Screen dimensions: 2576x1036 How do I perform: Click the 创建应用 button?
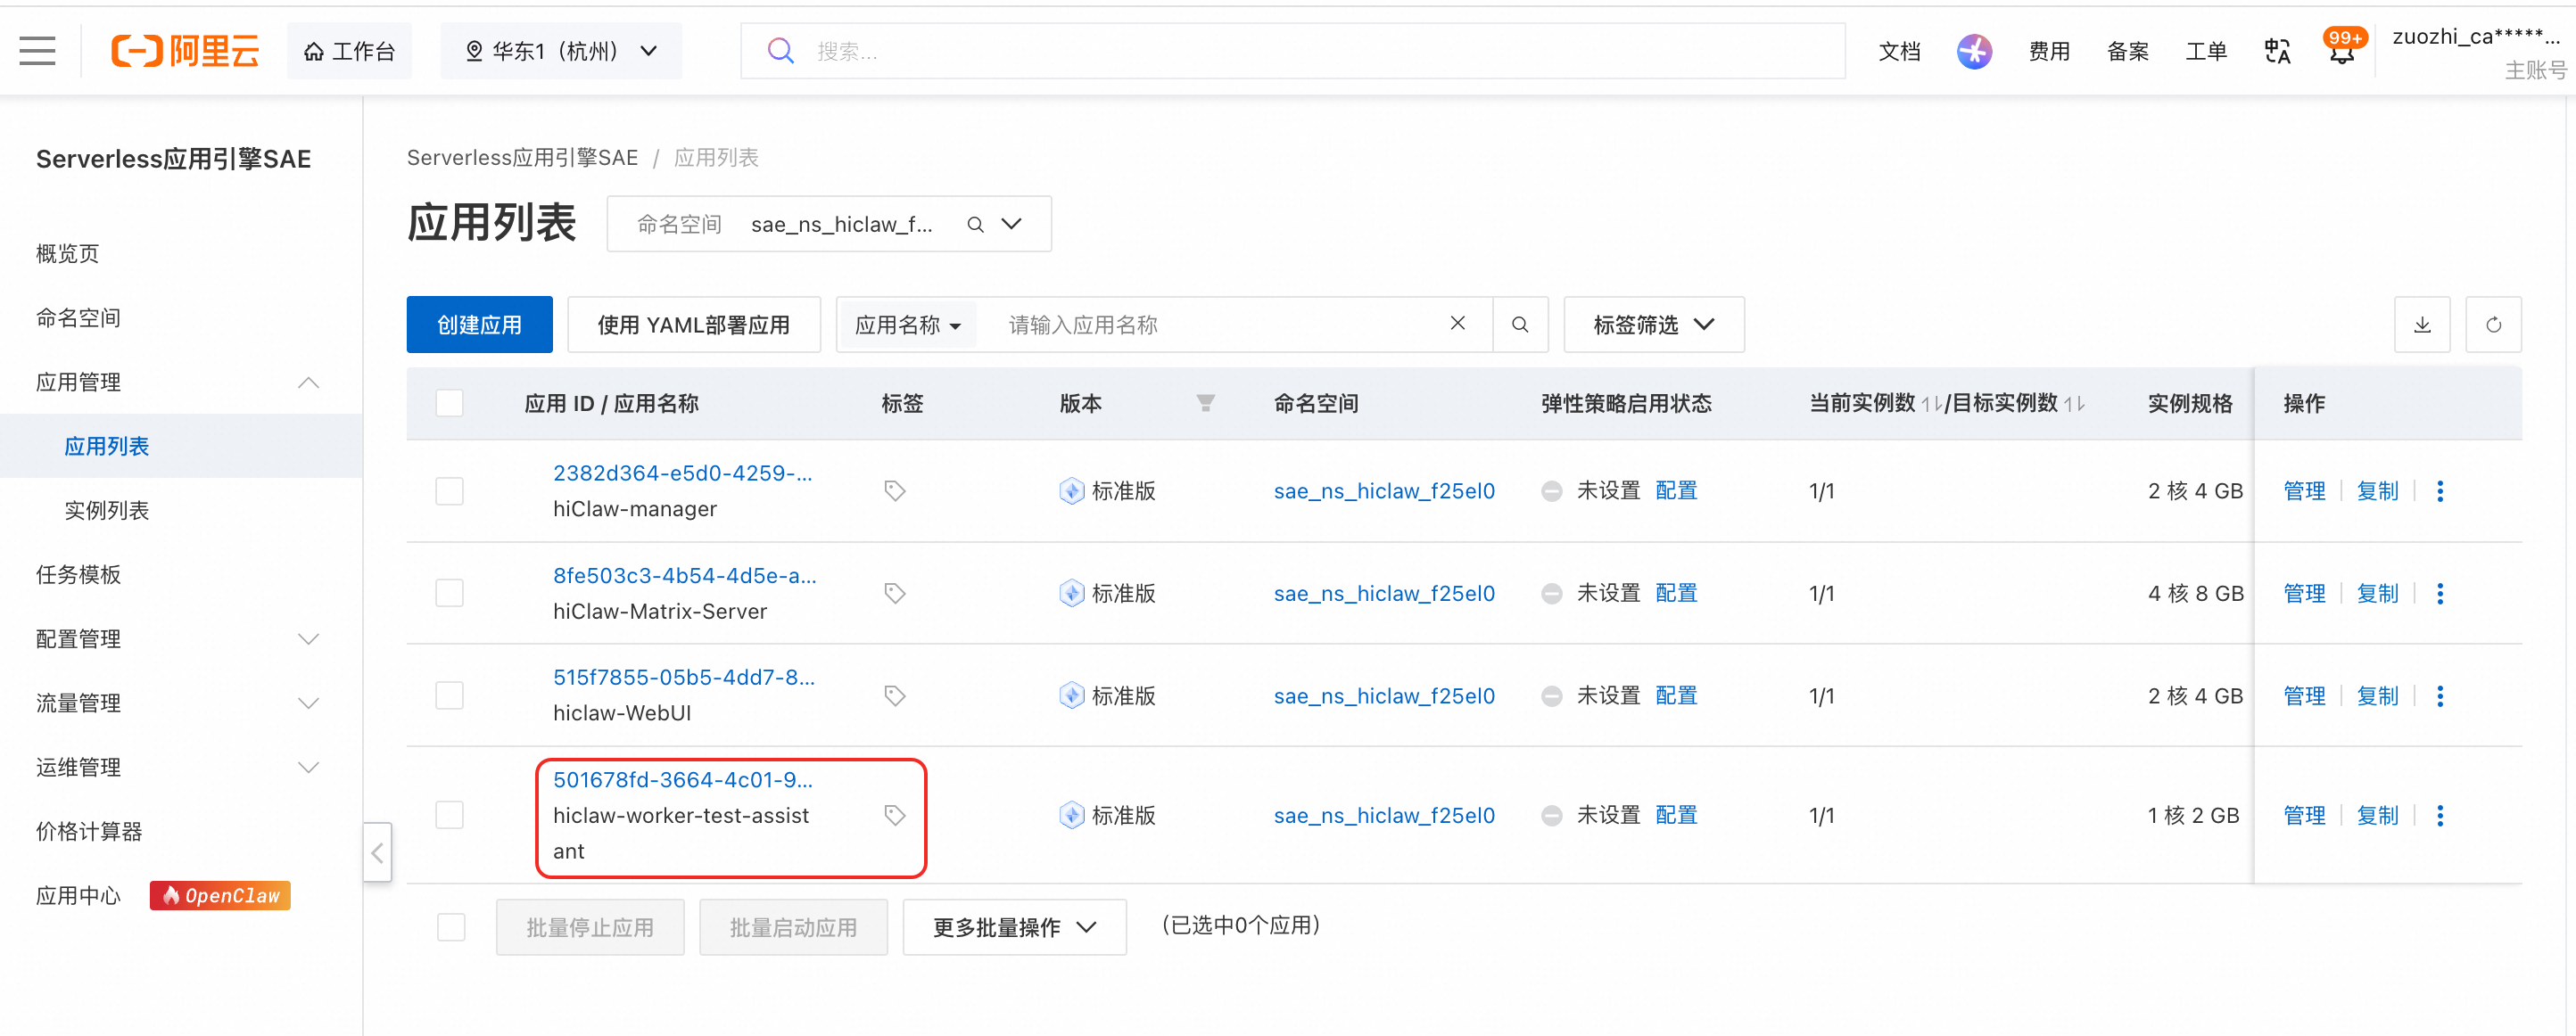479,324
